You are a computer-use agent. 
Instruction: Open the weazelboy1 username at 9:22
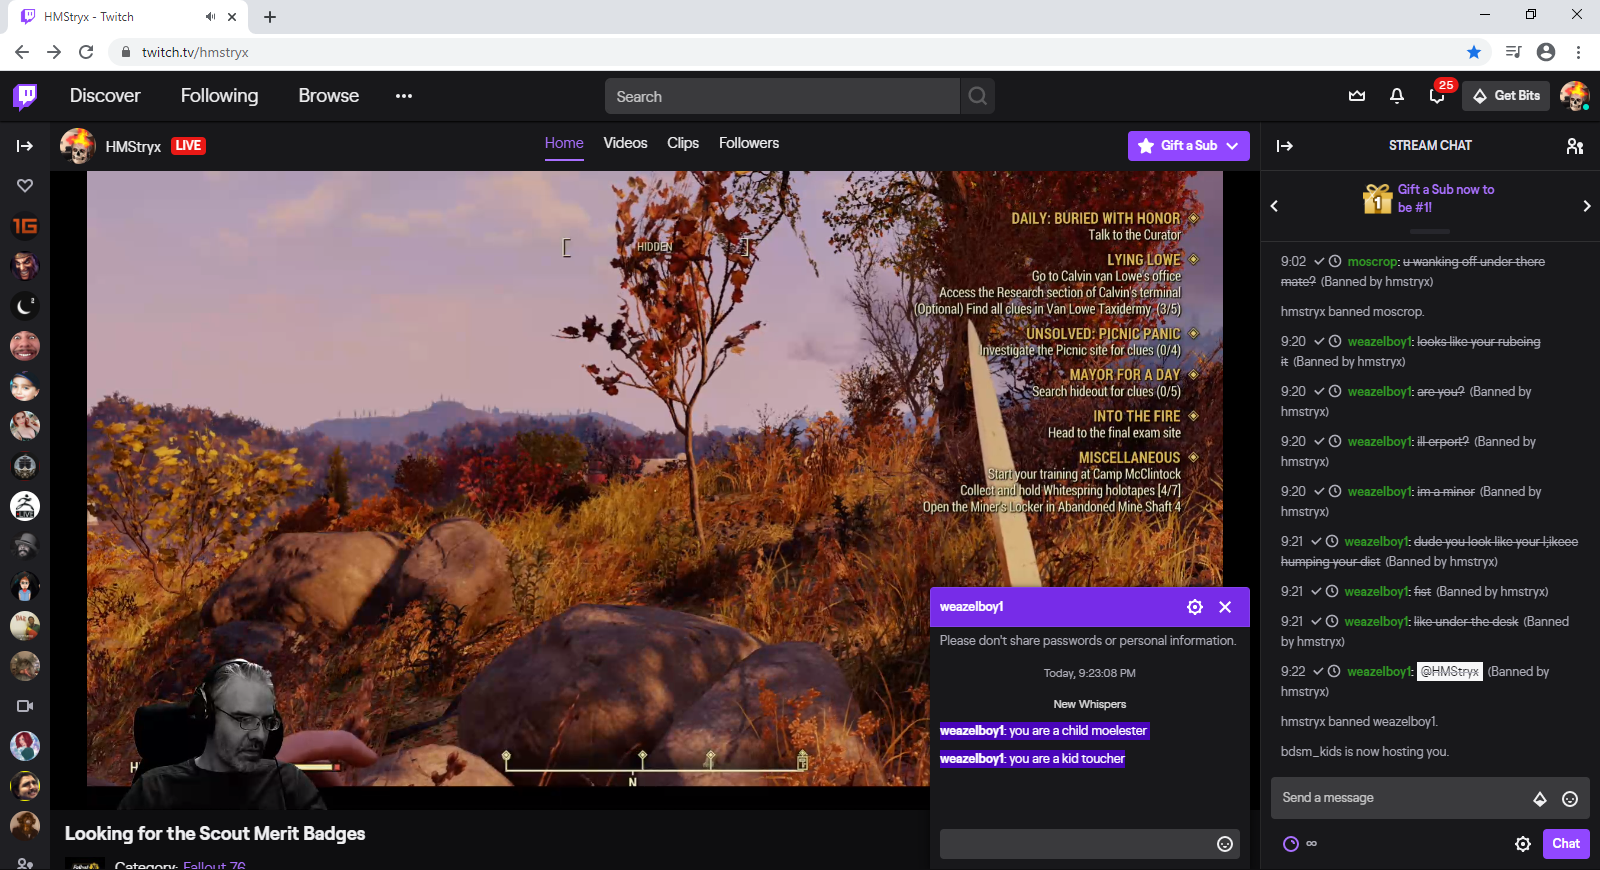(x=1379, y=672)
